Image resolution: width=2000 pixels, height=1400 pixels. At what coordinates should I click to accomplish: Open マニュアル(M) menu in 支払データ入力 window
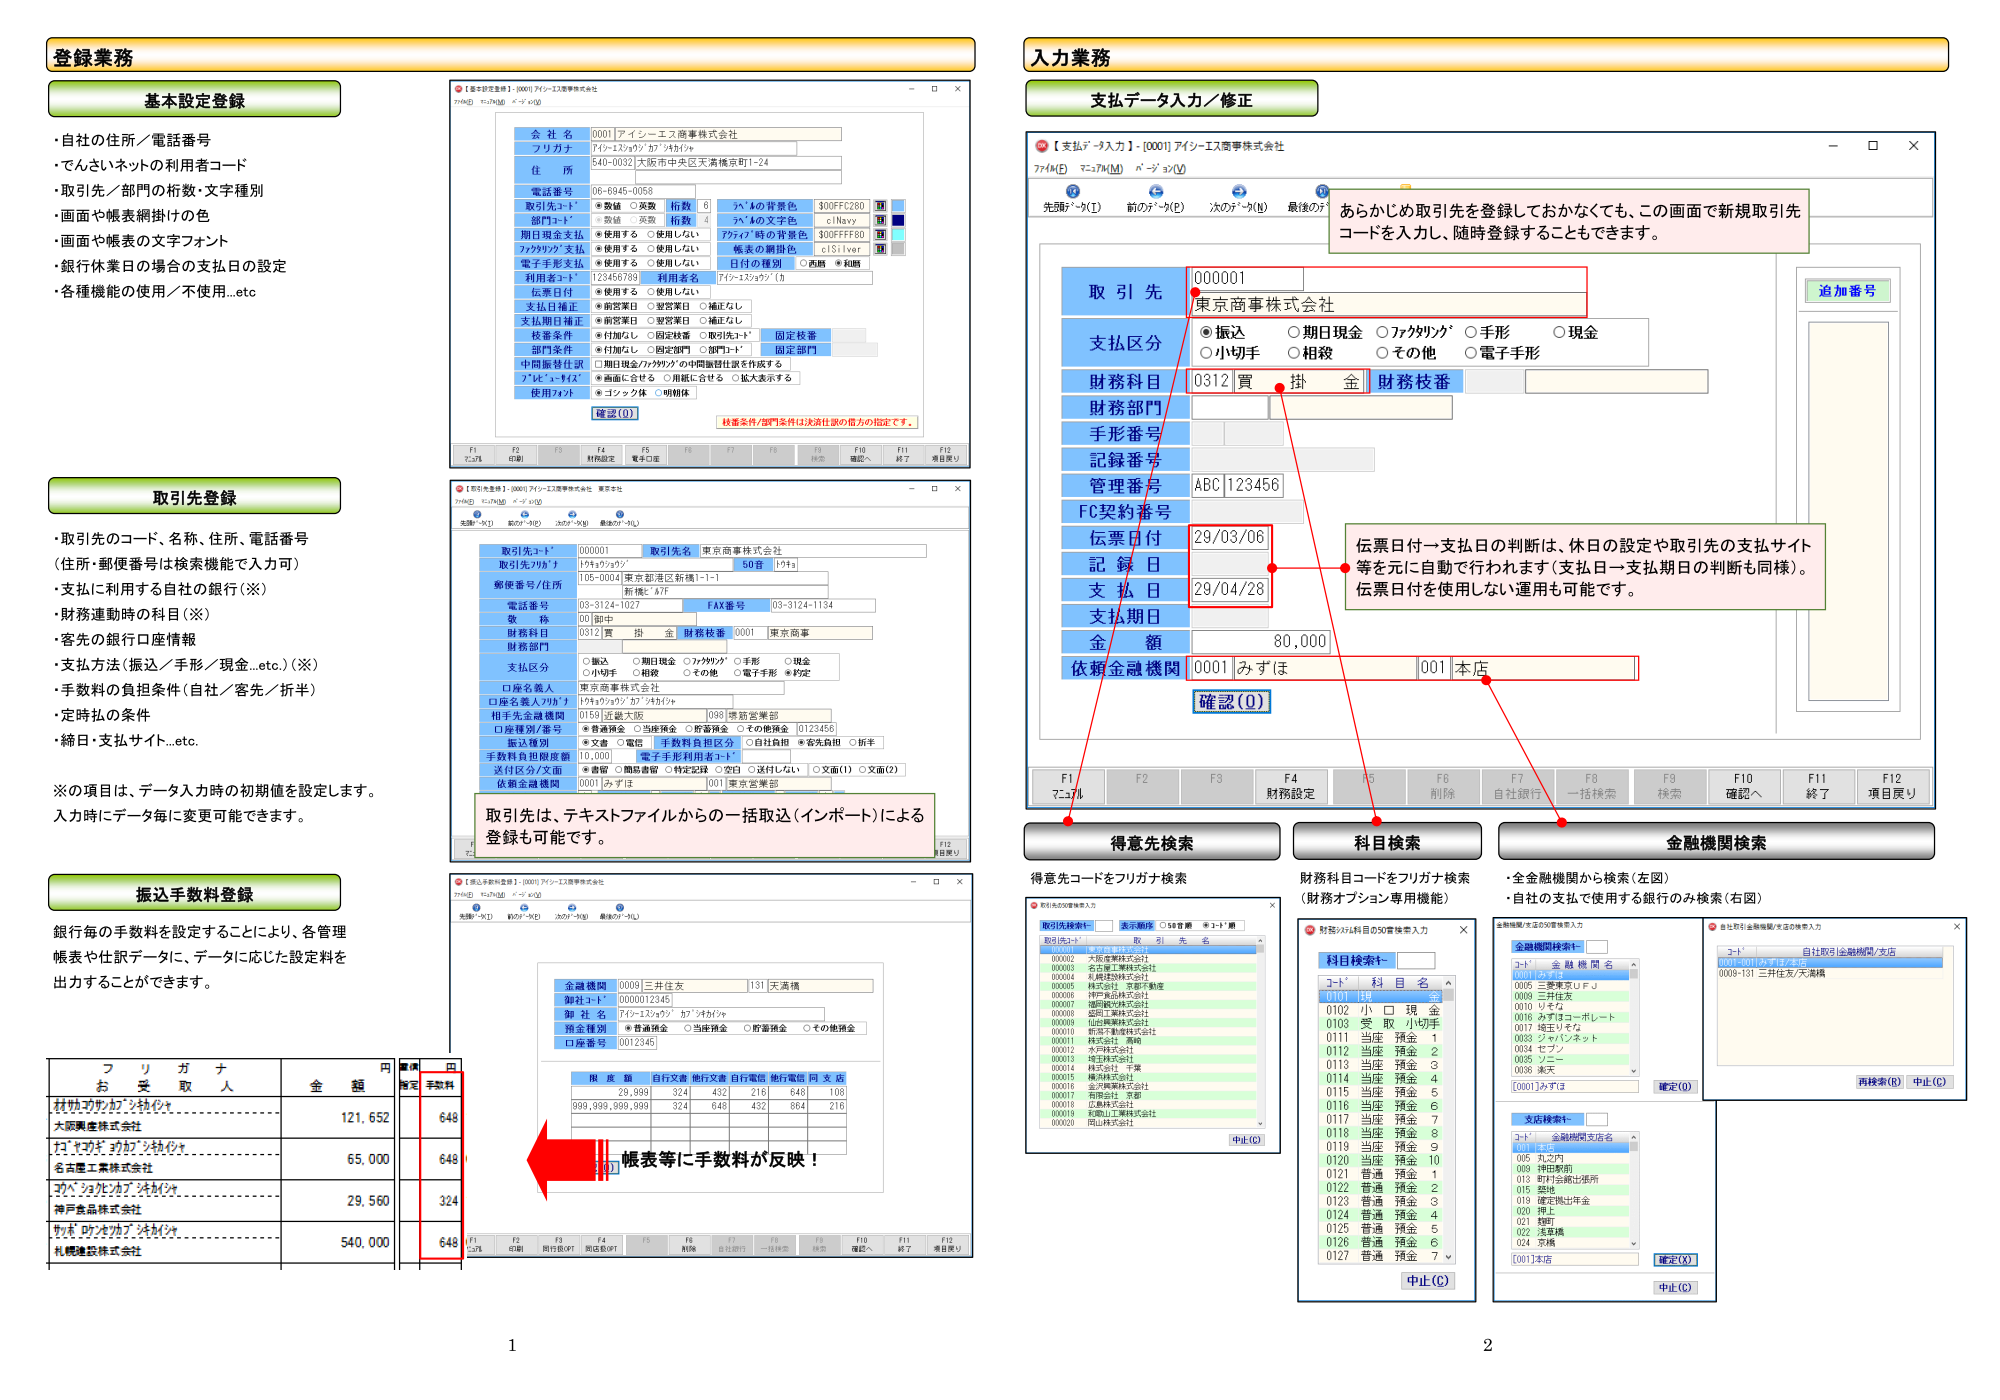point(1101,169)
